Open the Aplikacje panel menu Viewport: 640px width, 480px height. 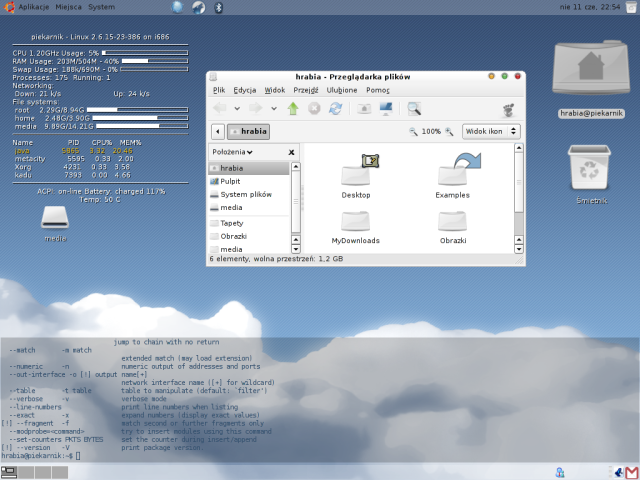point(33,7)
